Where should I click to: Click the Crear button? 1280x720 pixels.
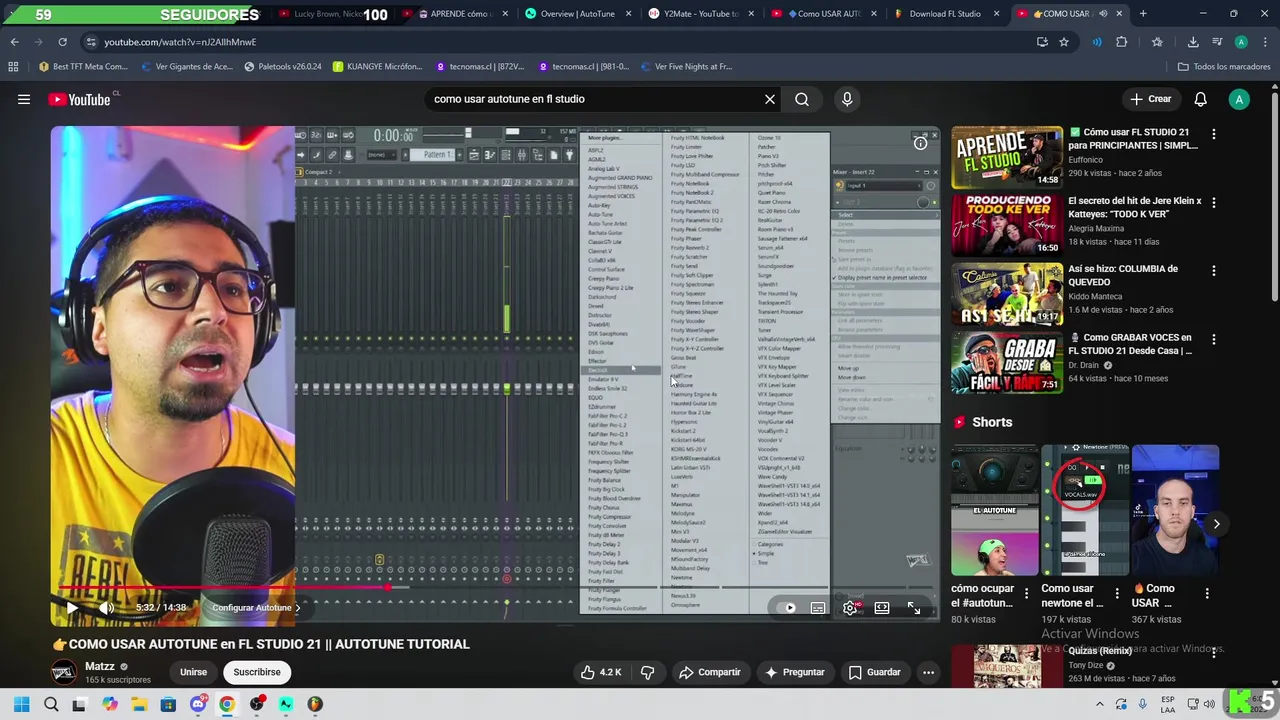coord(1150,99)
